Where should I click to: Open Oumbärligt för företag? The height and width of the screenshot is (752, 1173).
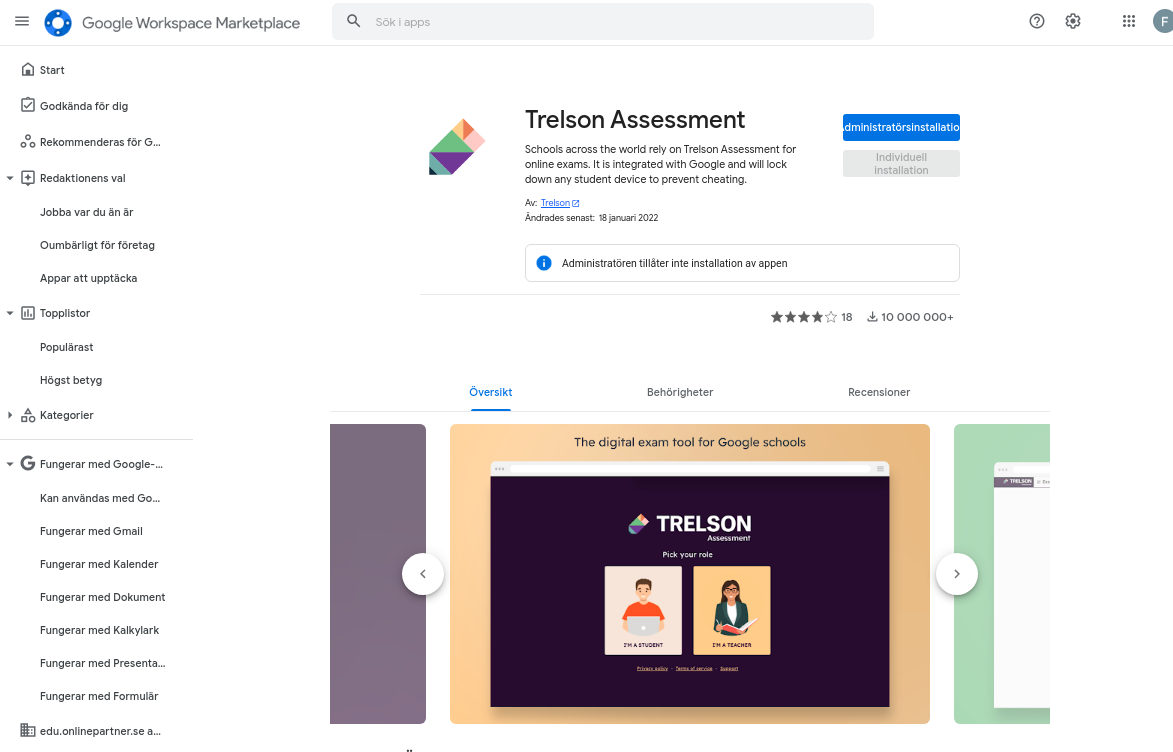point(97,245)
